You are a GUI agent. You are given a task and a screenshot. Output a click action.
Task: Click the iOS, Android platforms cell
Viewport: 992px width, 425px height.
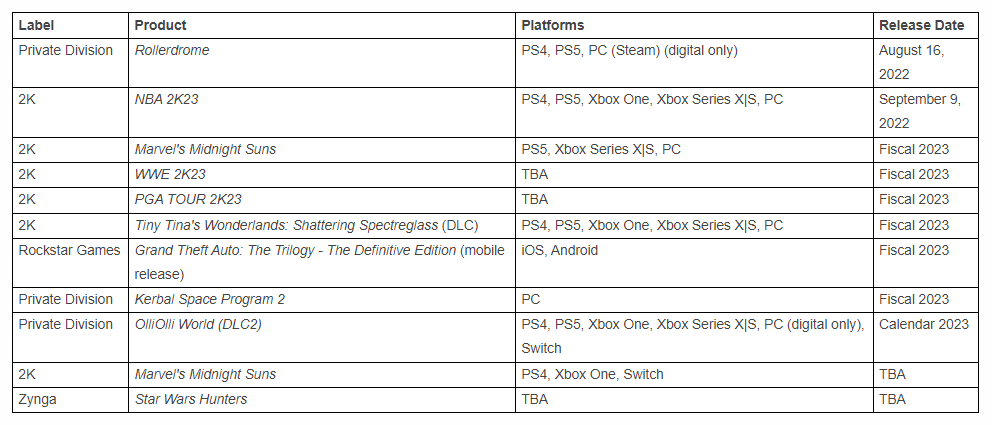694,262
